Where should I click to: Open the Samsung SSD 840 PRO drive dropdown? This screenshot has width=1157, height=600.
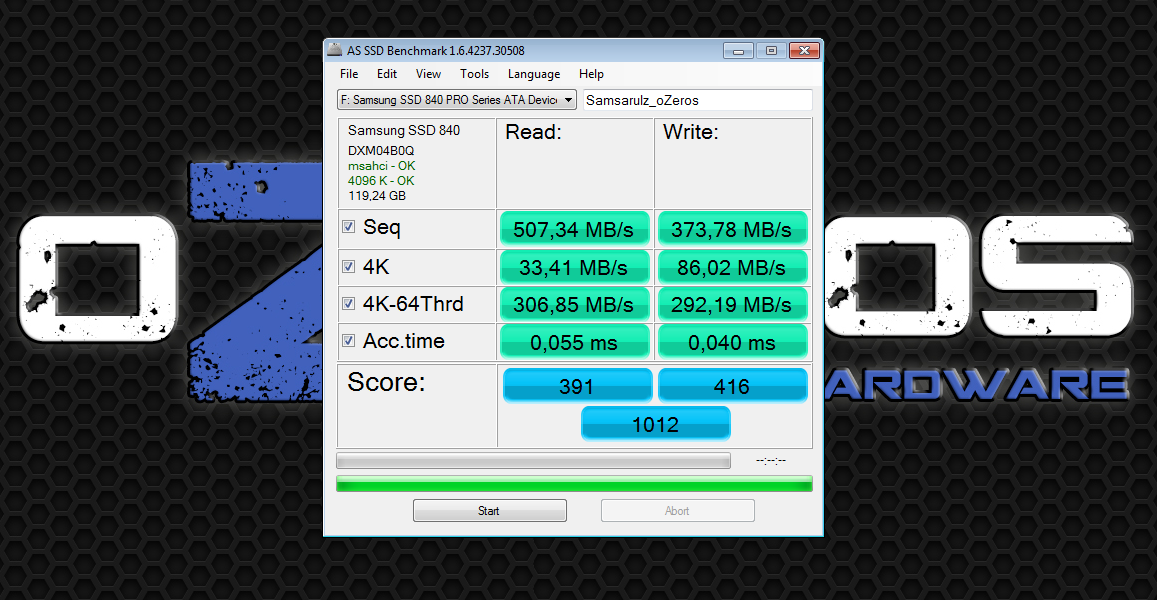click(x=457, y=100)
